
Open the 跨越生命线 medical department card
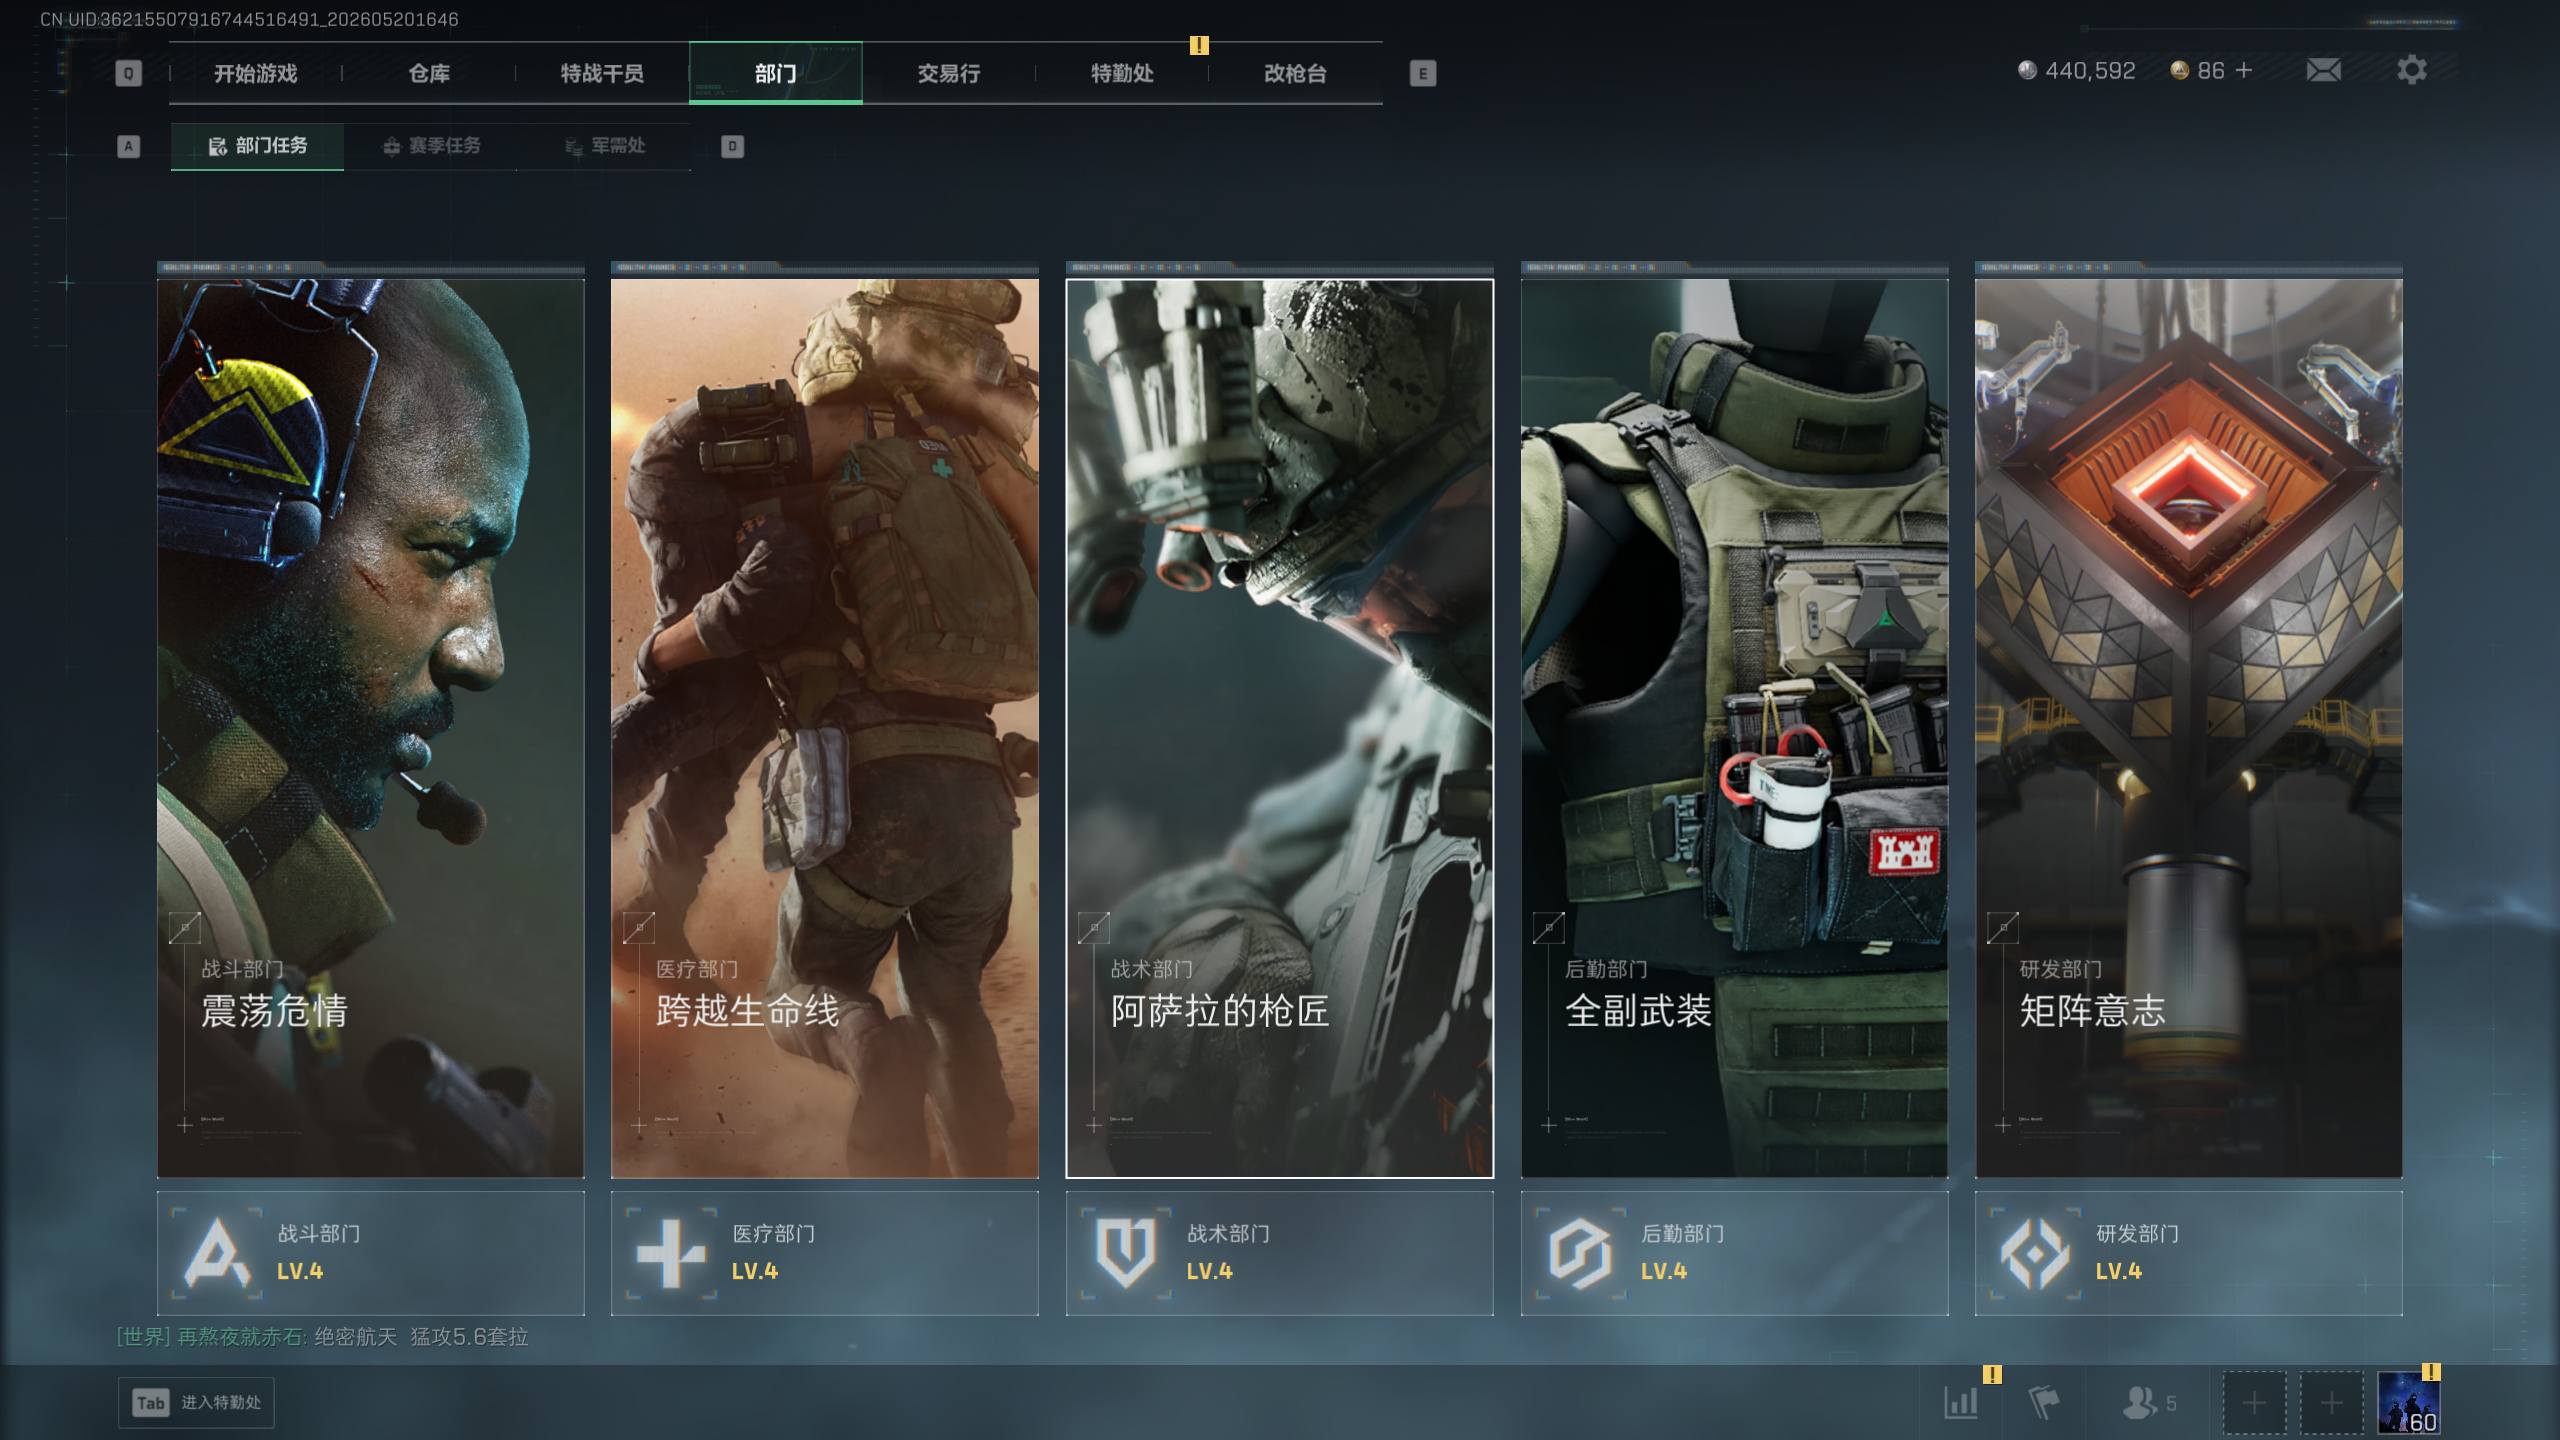tap(825, 728)
